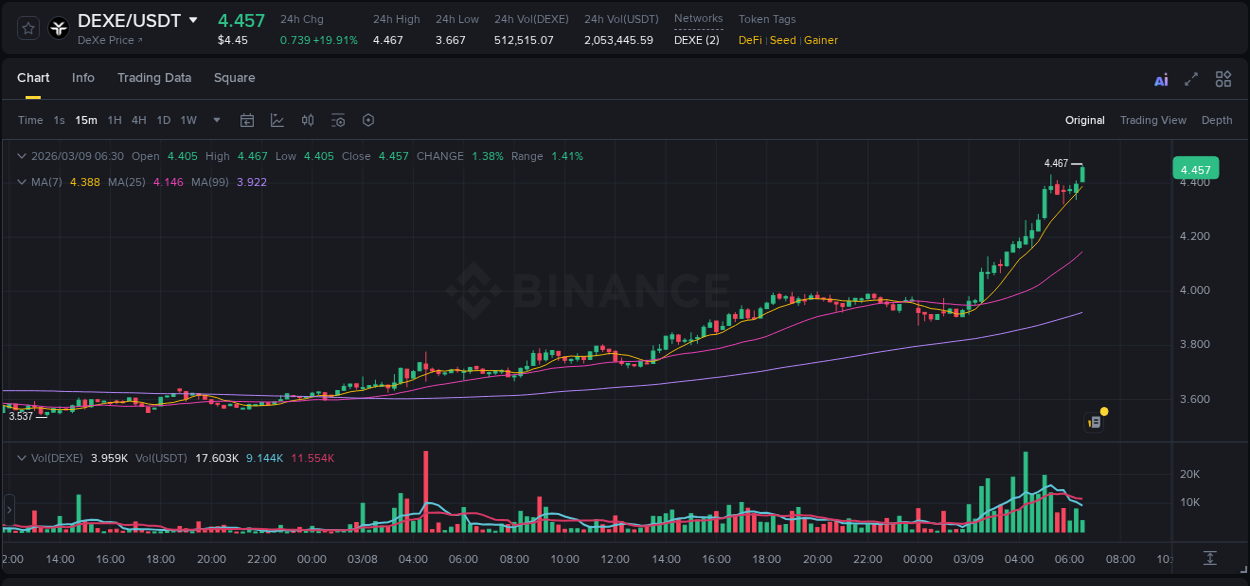Open the widgets layout icon

pos(1223,79)
